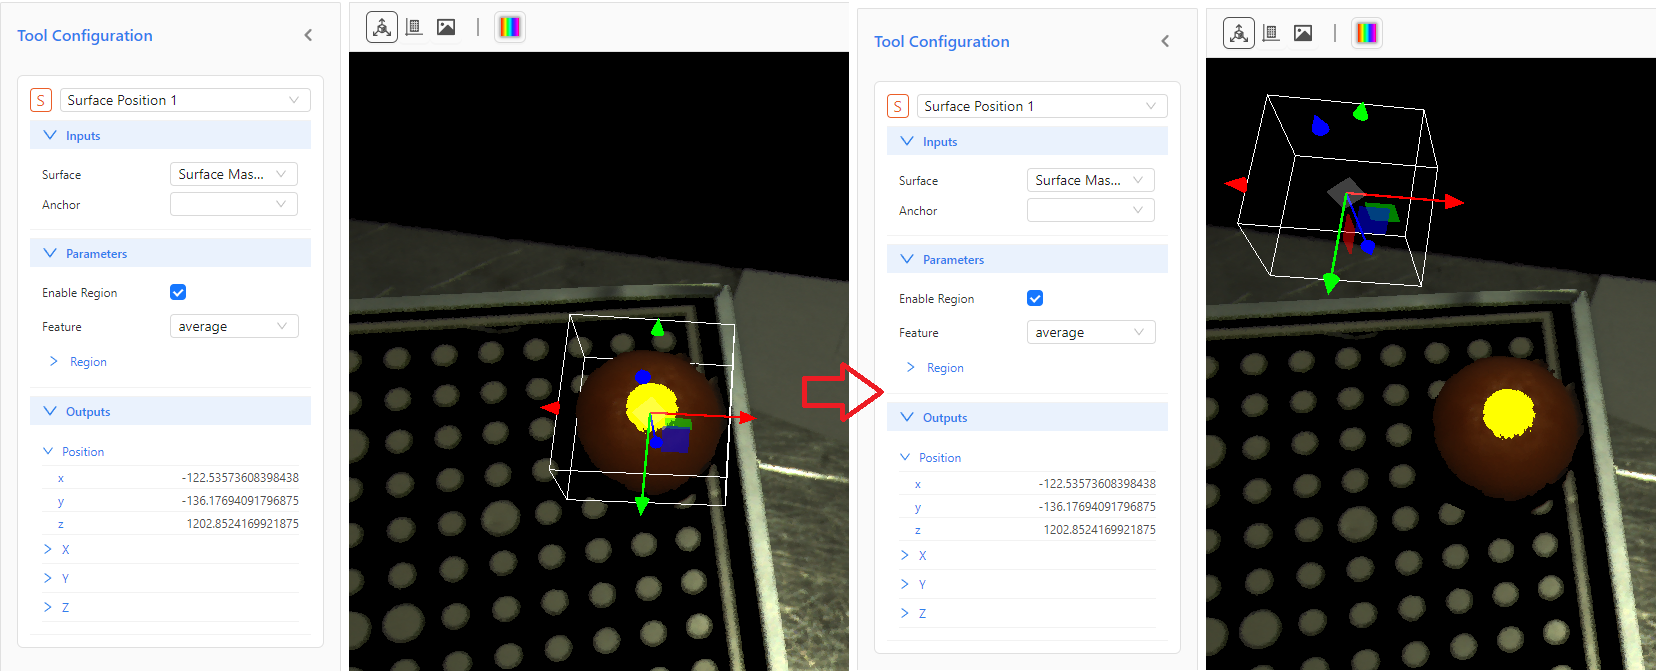Select 3D view icon in left screenshot toolbar
Image resolution: width=1658 pixels, height=671 pixels.
[x=382, y=27]
